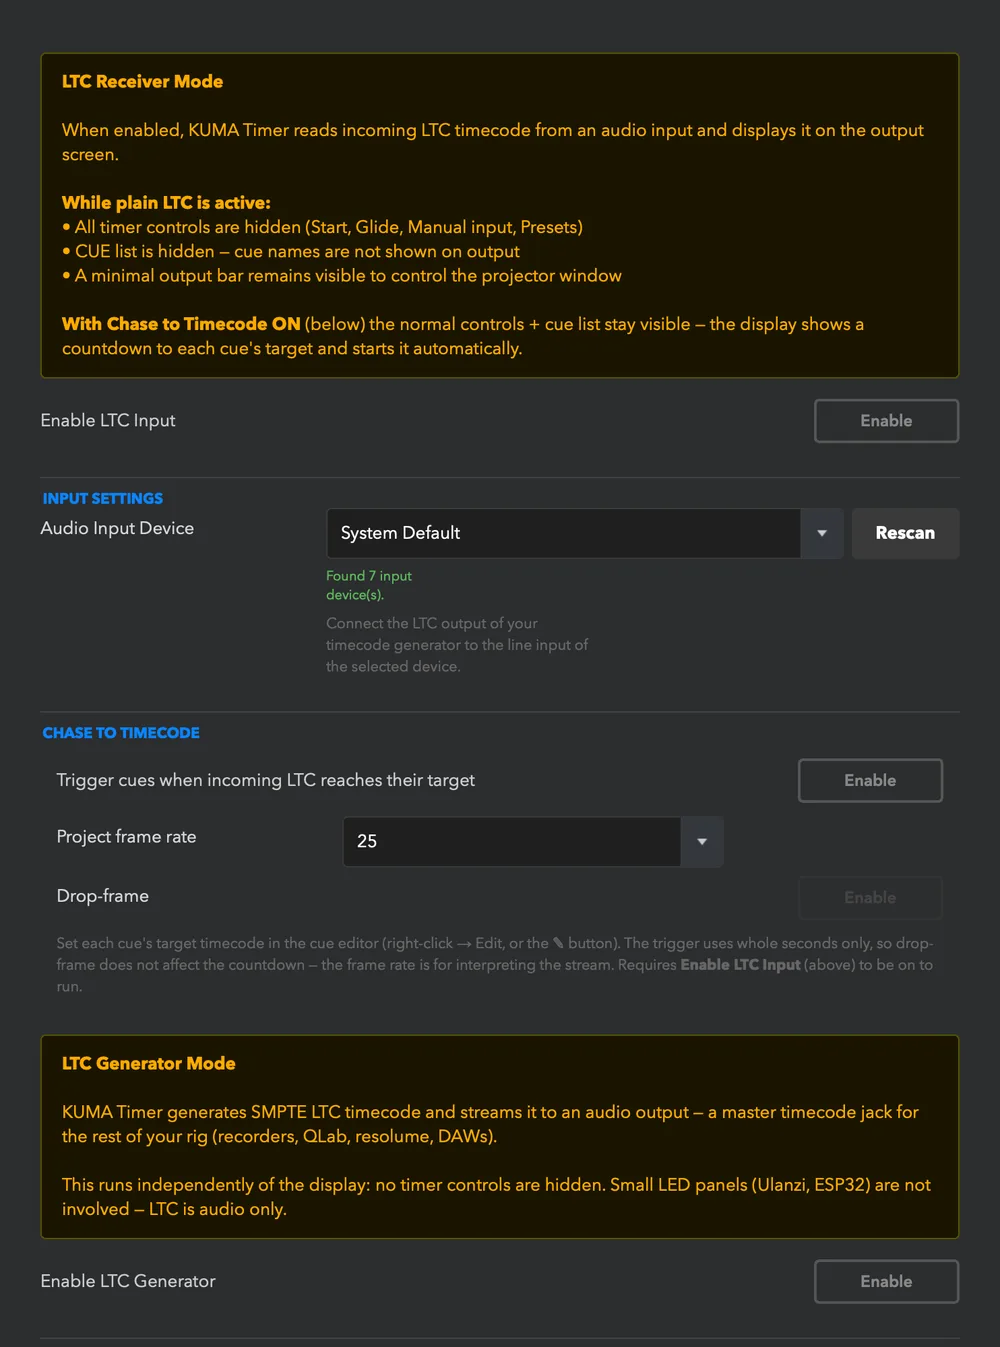This screenshot has width=1000, height=1347.
Task: Click the LTC Generator Mode heading
Action: click(x=149, y=1064)
